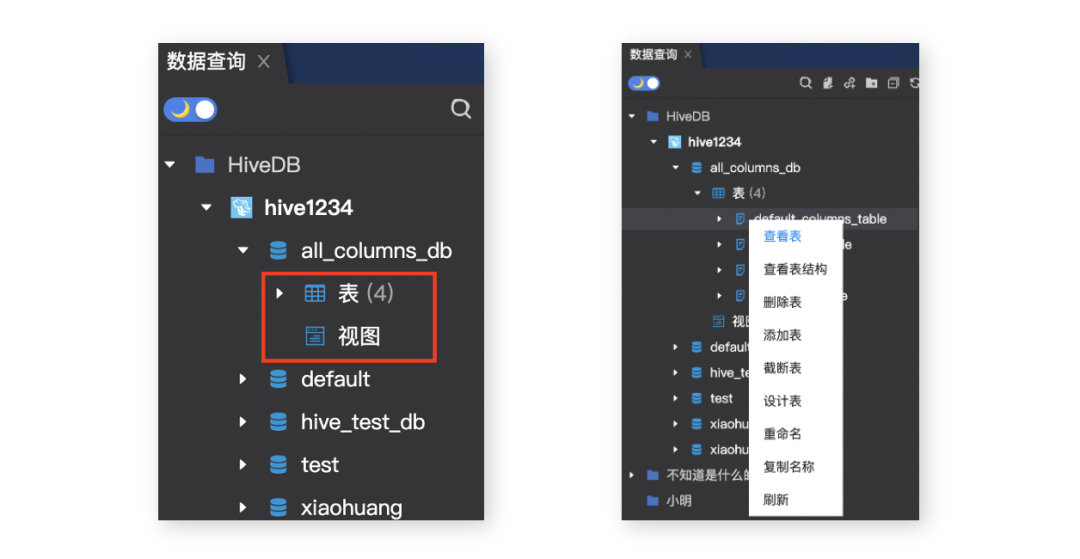1080x559 pixels.
Task: Click 复制名称 in the context menu
Action: 789,467
